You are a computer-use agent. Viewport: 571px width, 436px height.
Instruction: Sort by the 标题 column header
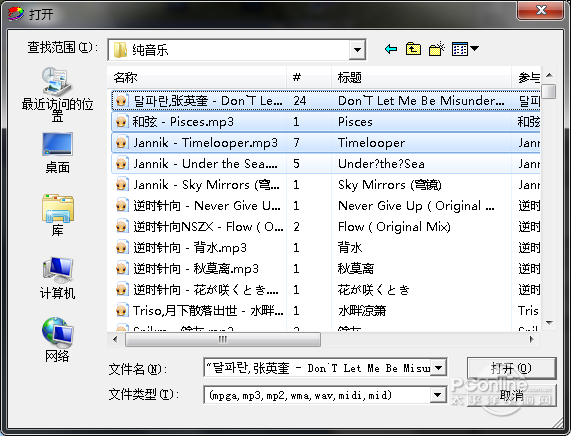[421, 77]
